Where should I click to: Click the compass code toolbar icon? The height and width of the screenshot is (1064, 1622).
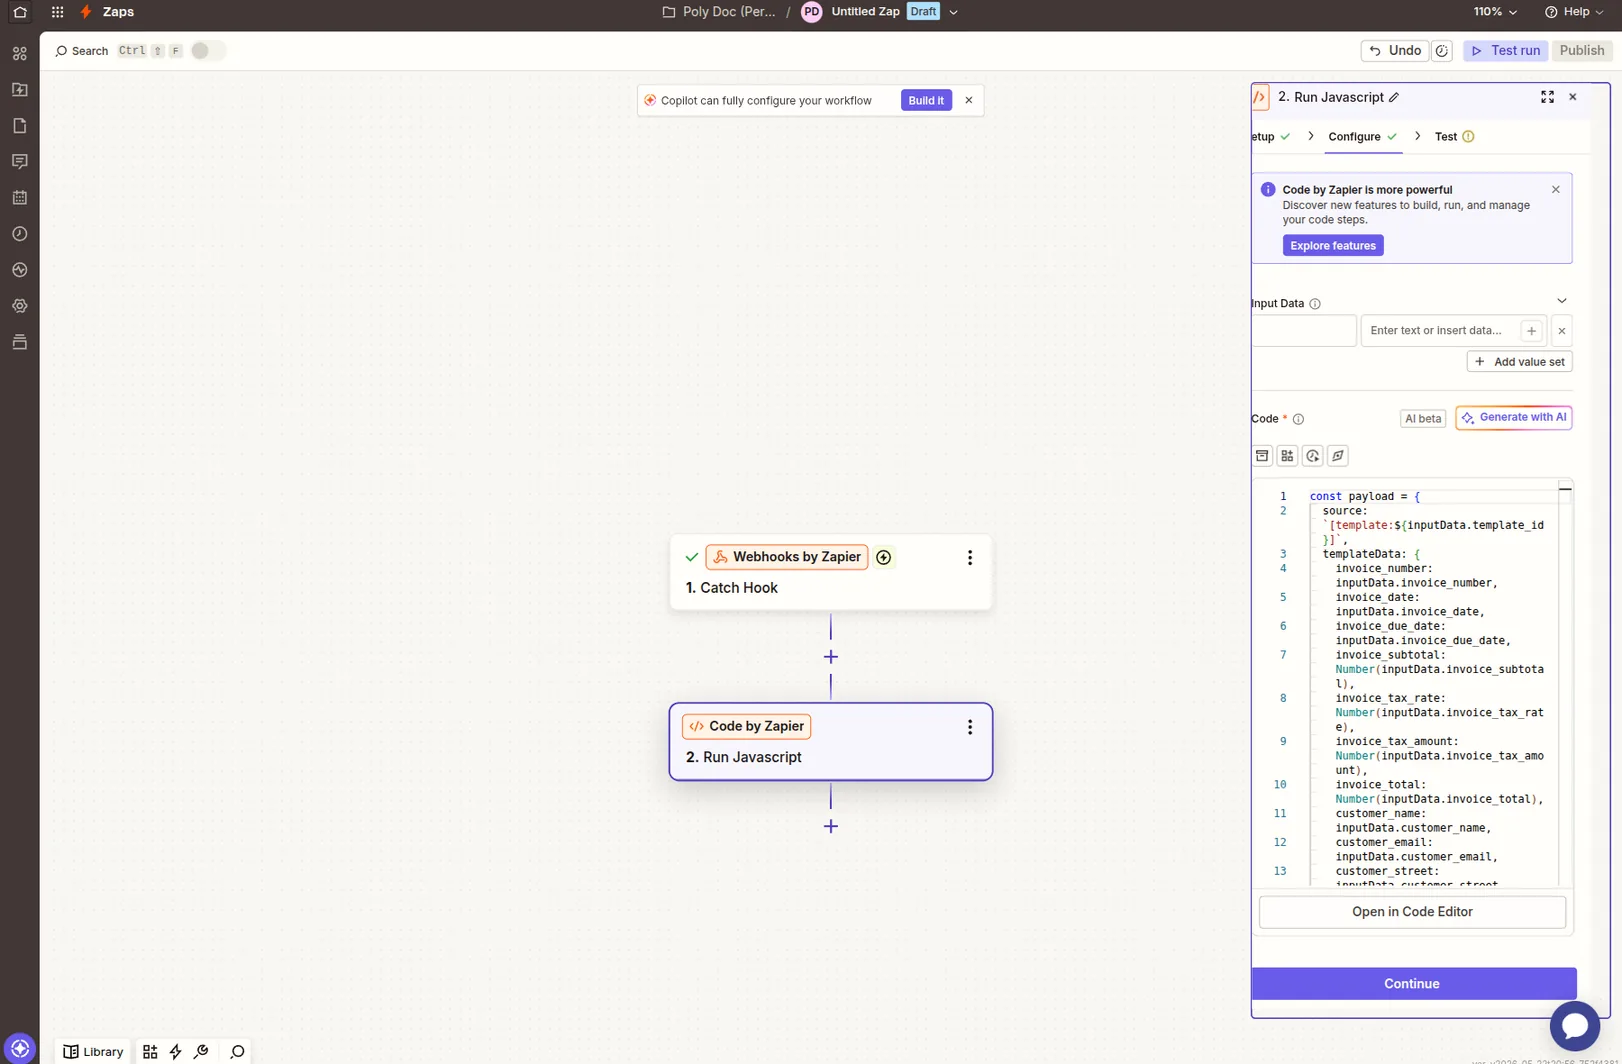(x=1338, y=456)
